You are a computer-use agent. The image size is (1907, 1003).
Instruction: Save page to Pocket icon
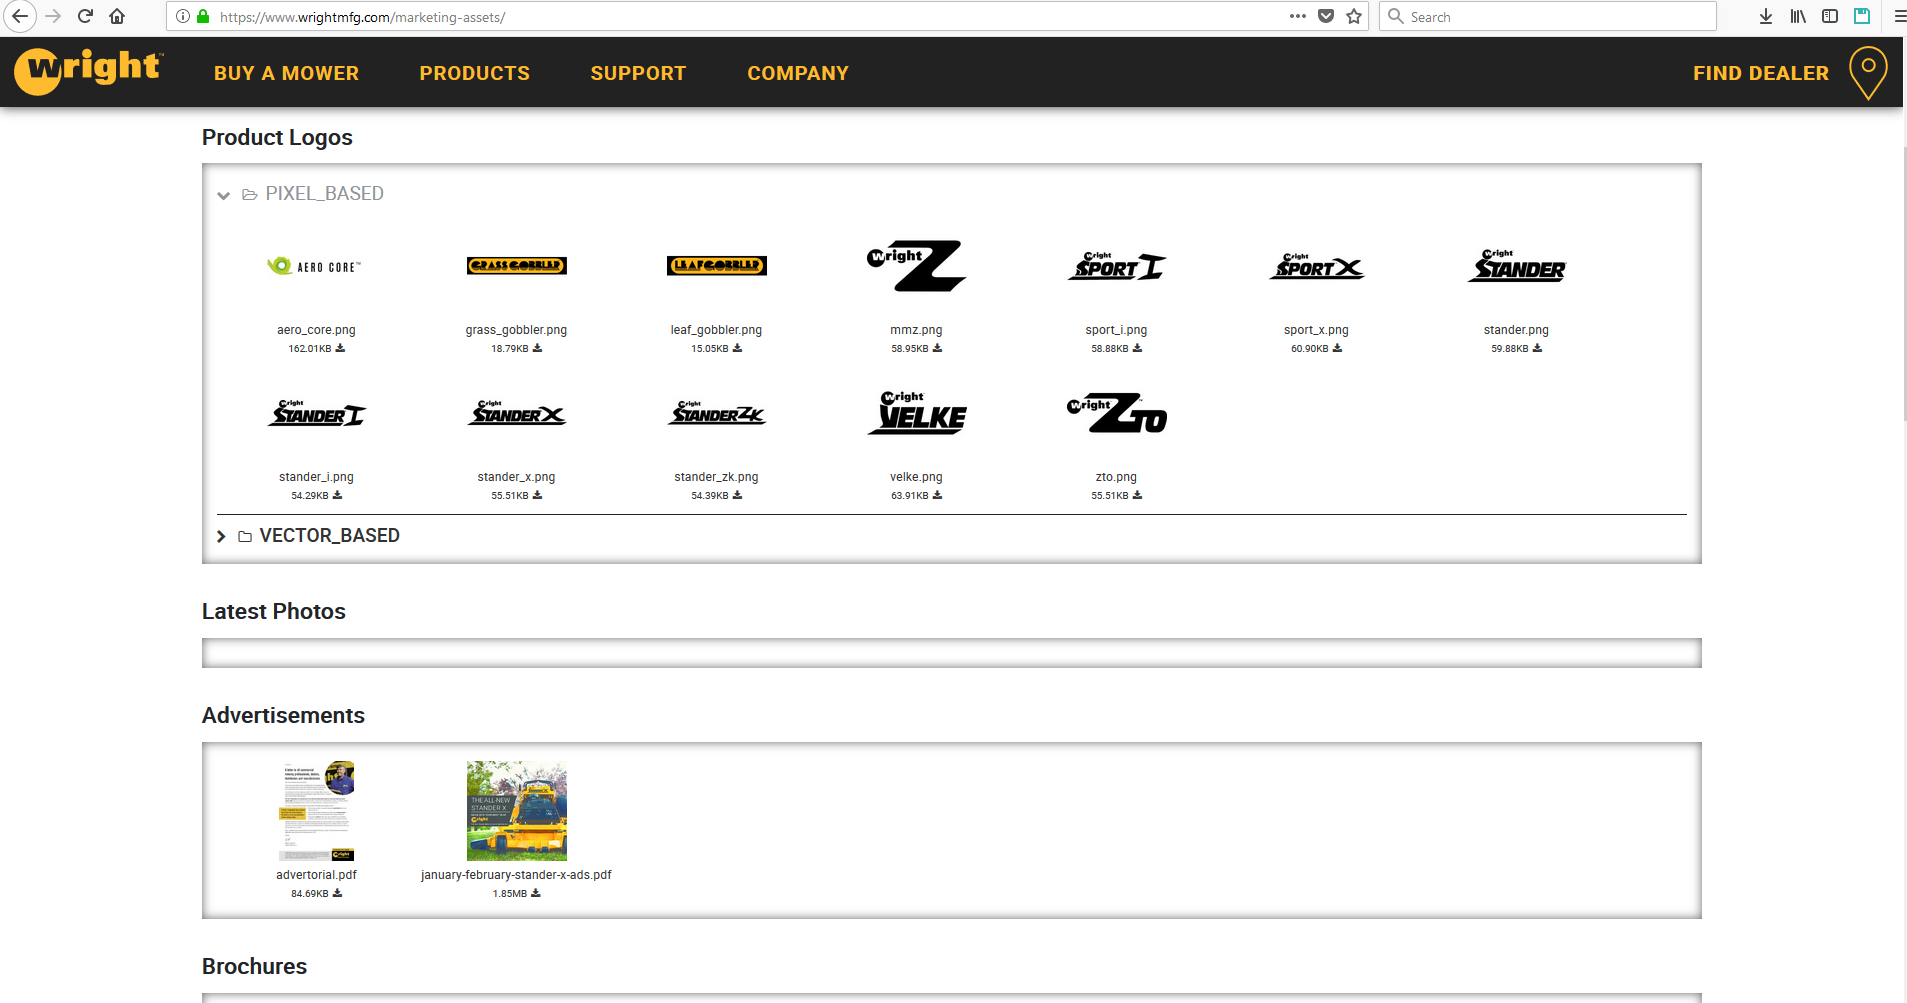point(1326,16)
